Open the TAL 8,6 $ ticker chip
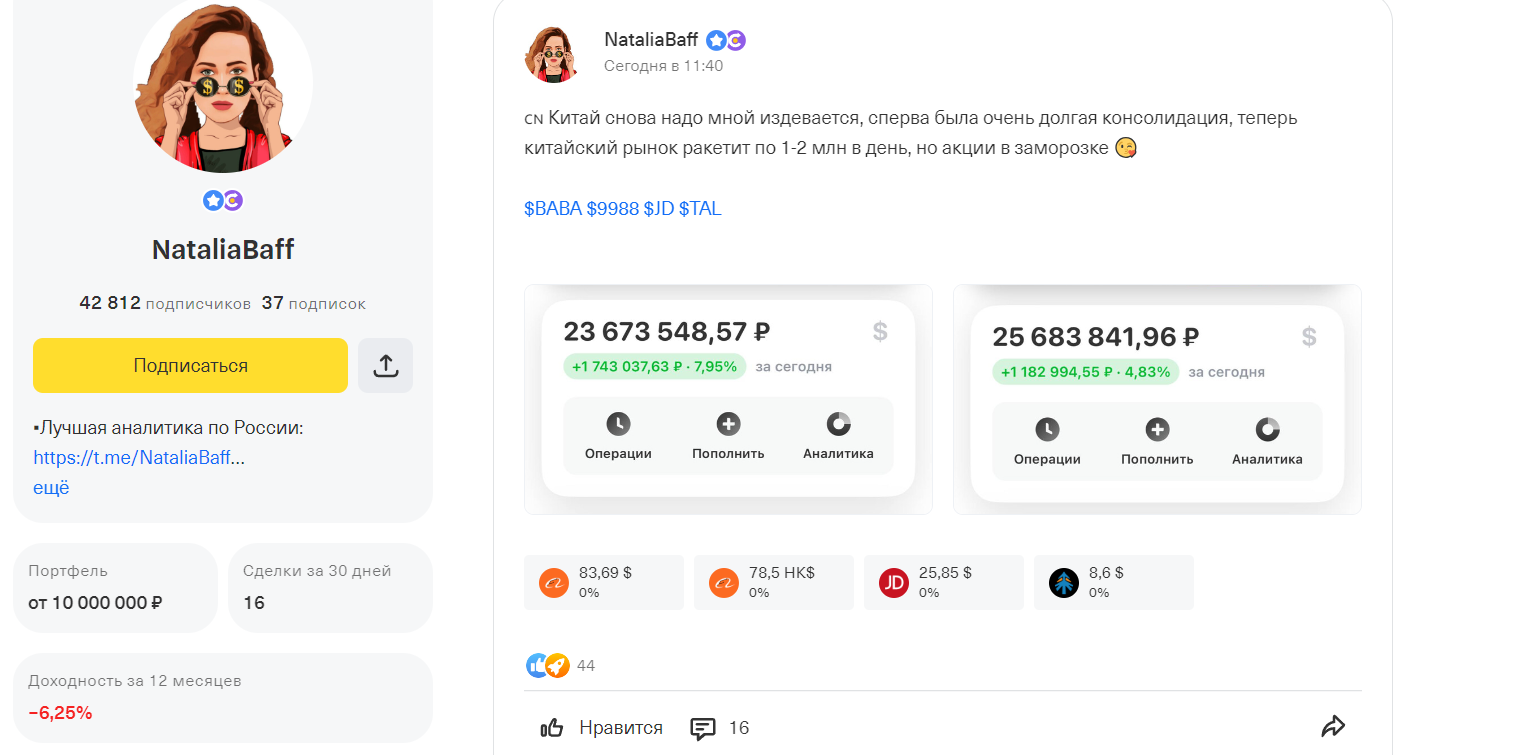This screenshot has width=1514, height=755. [1114, 582]
